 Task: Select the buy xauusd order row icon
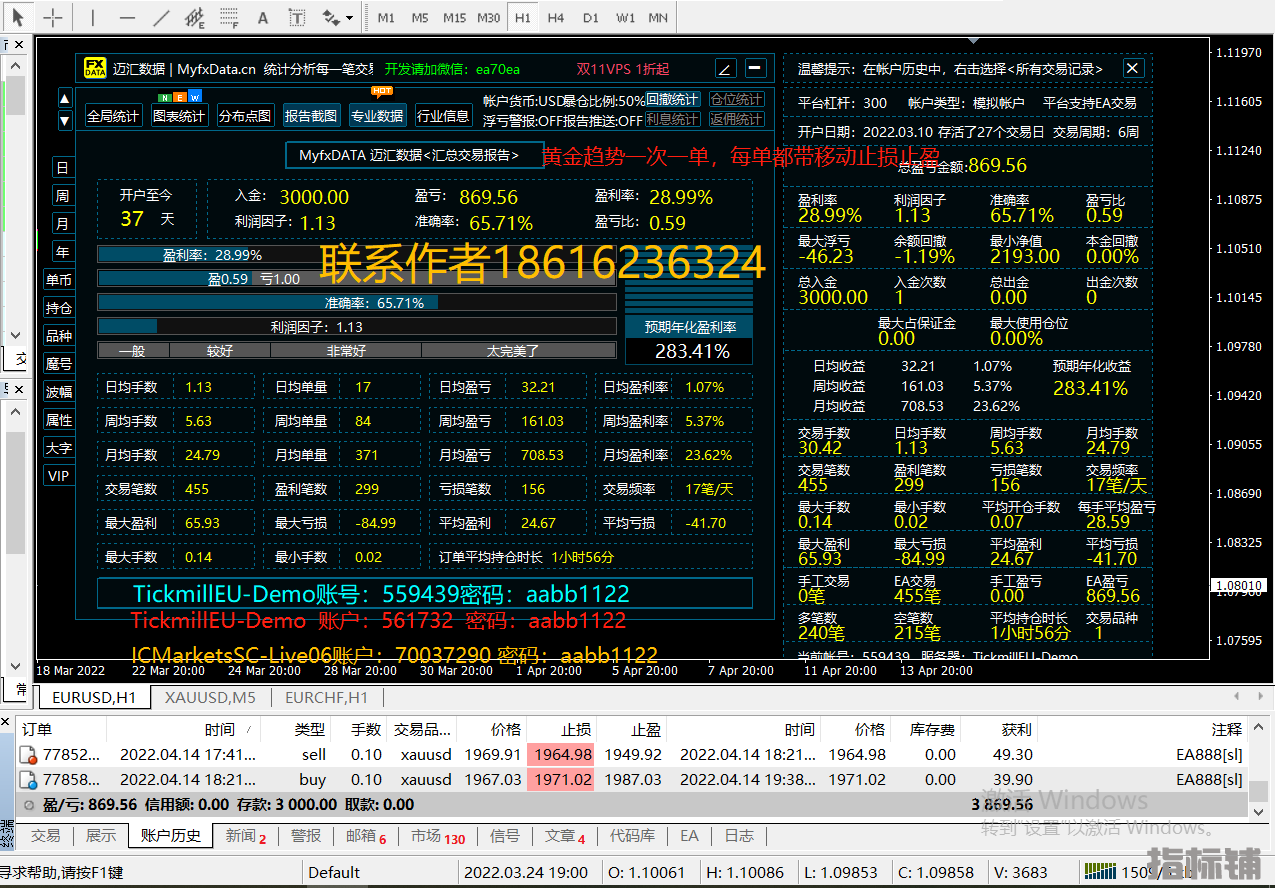coord(28,780)
